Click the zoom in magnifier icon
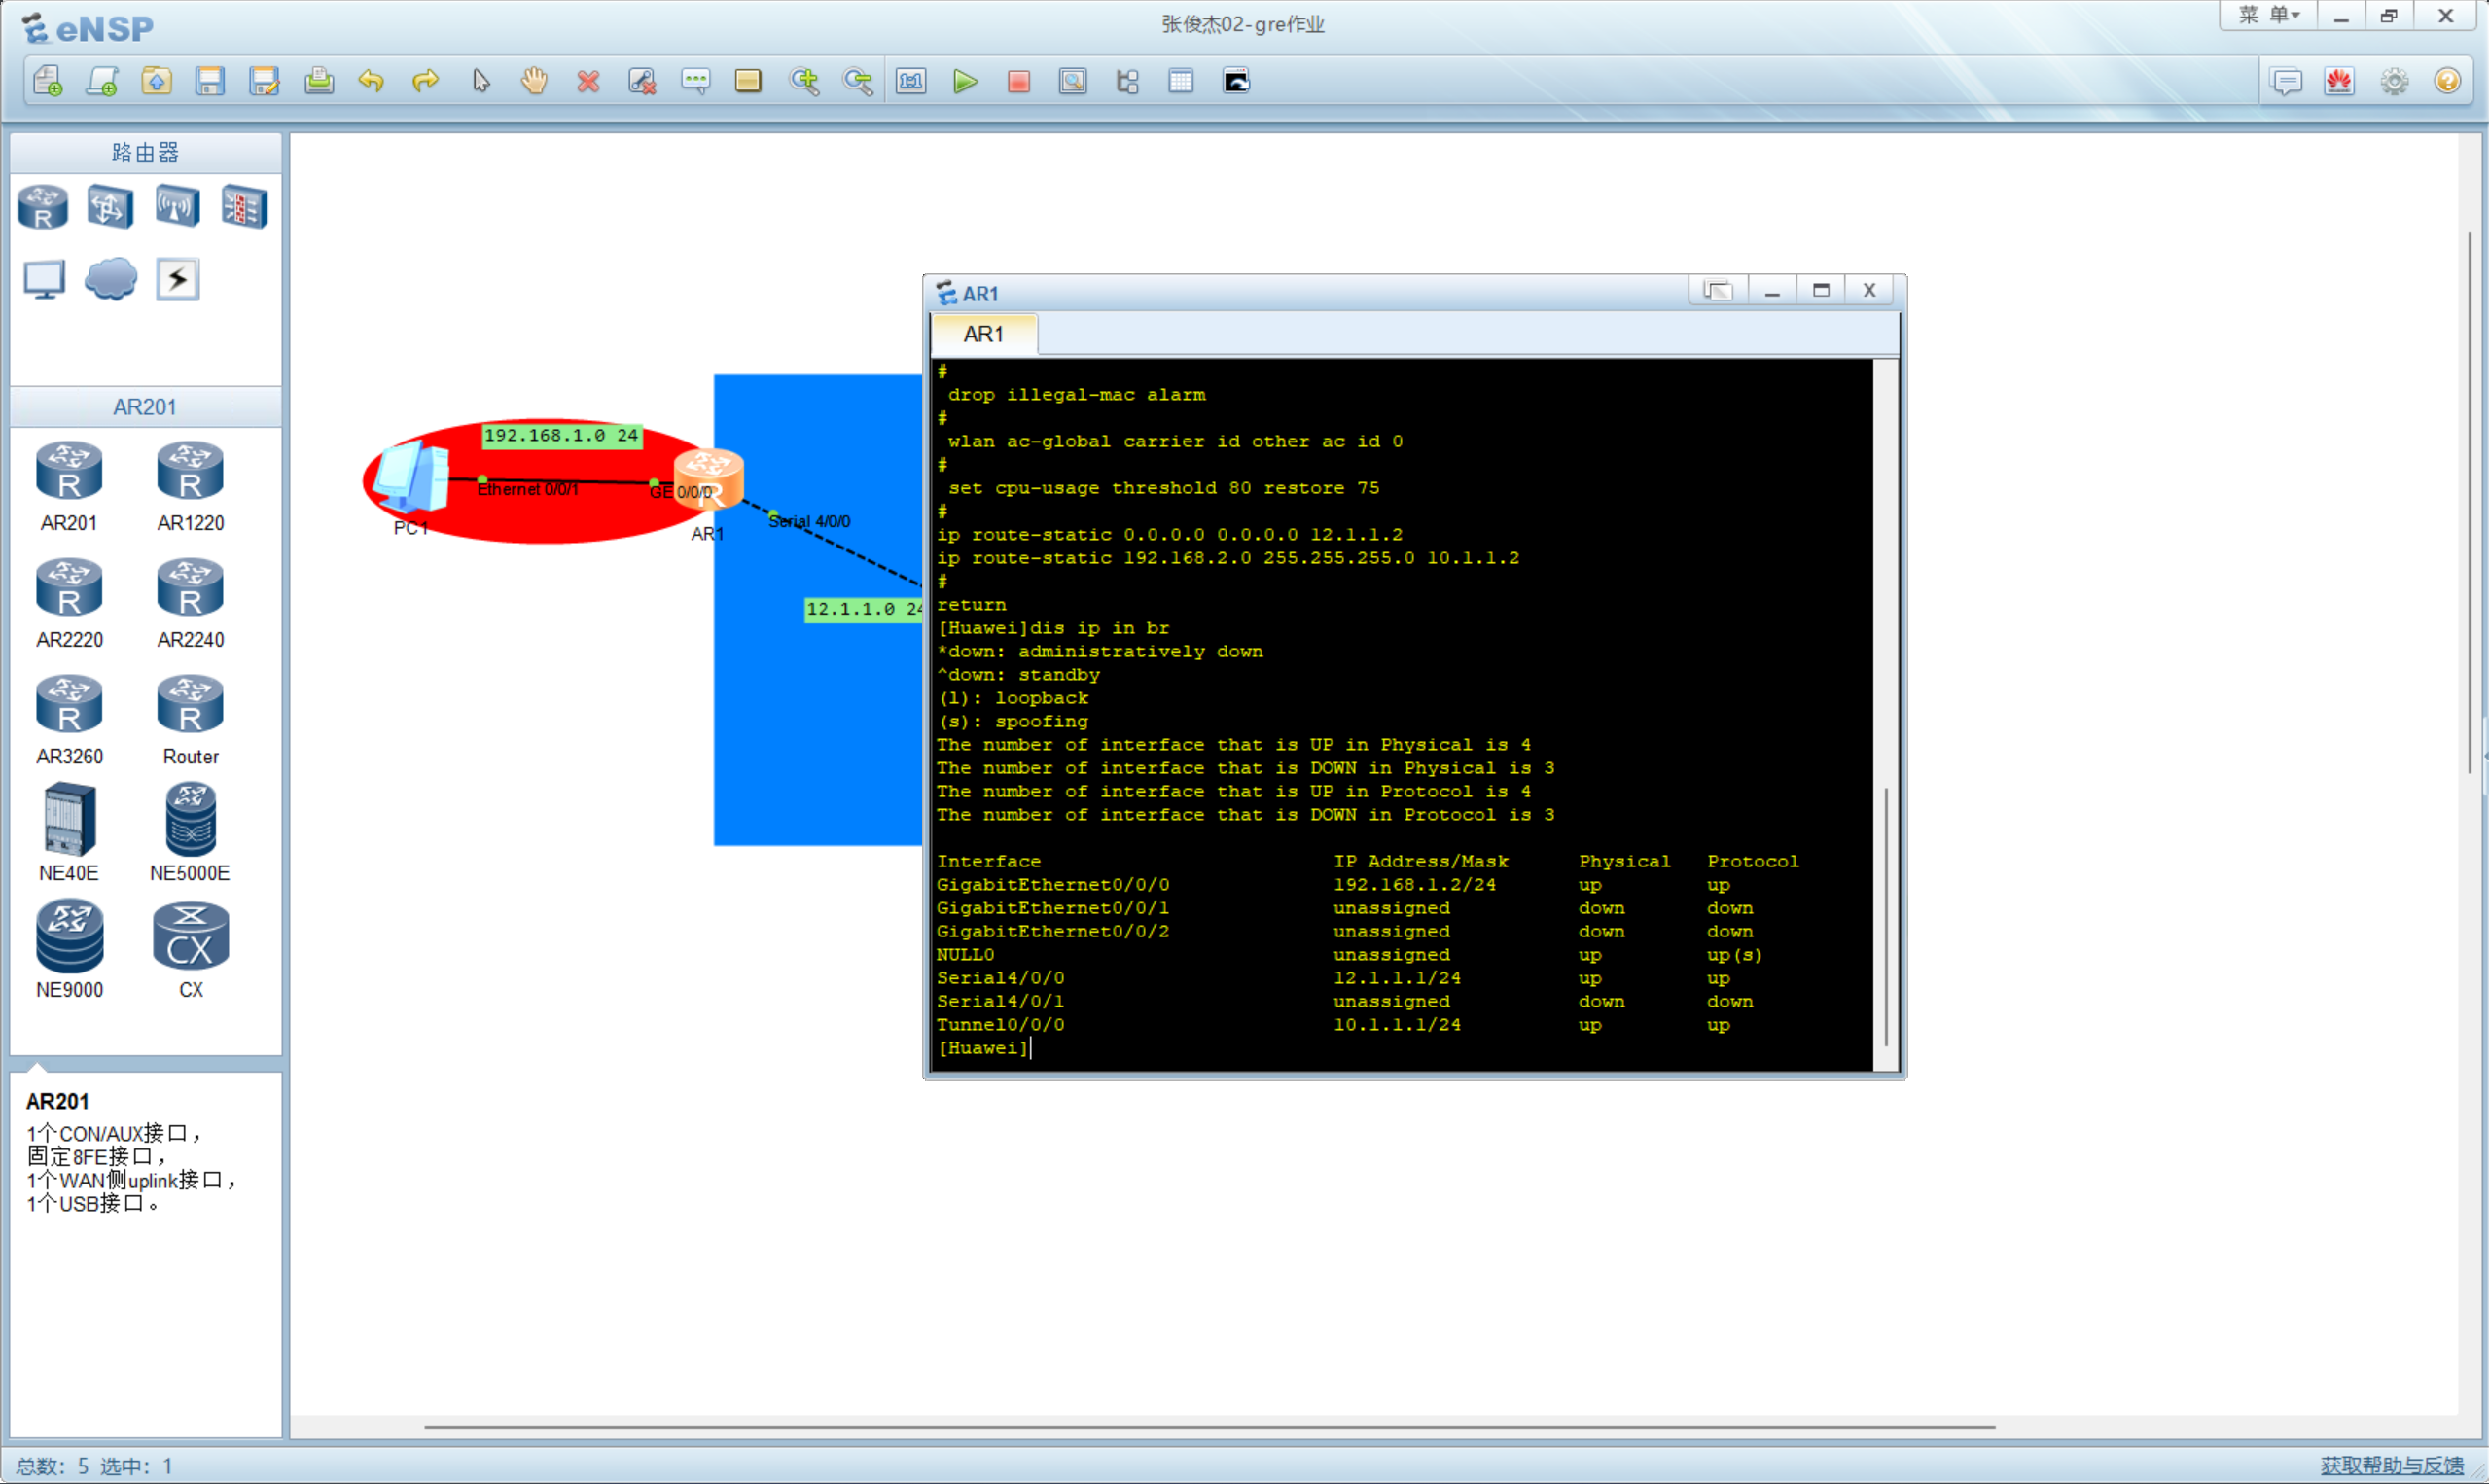2489x1484 pixels. (803, 81)
